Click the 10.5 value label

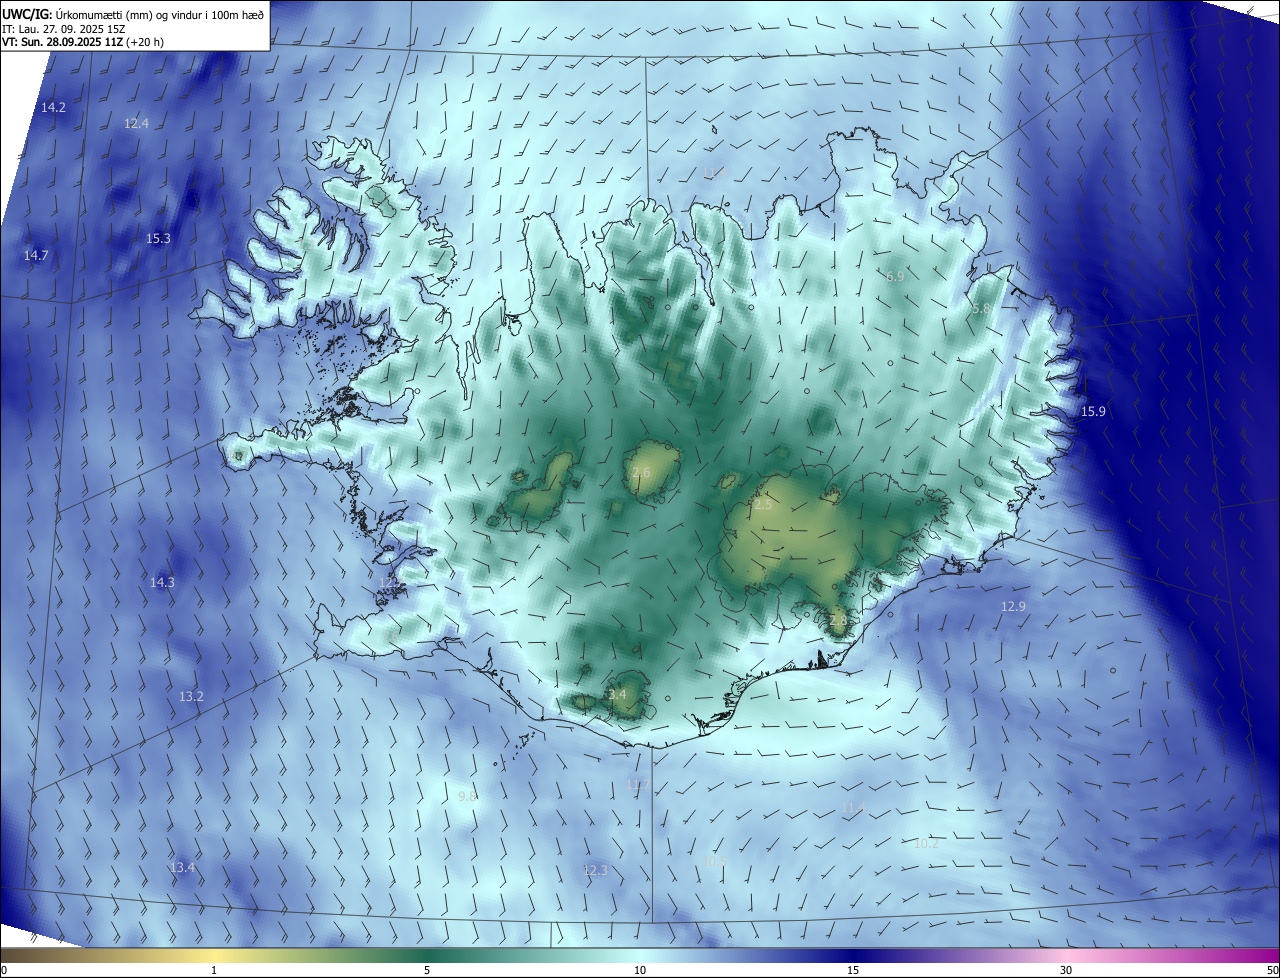point(716,860)
